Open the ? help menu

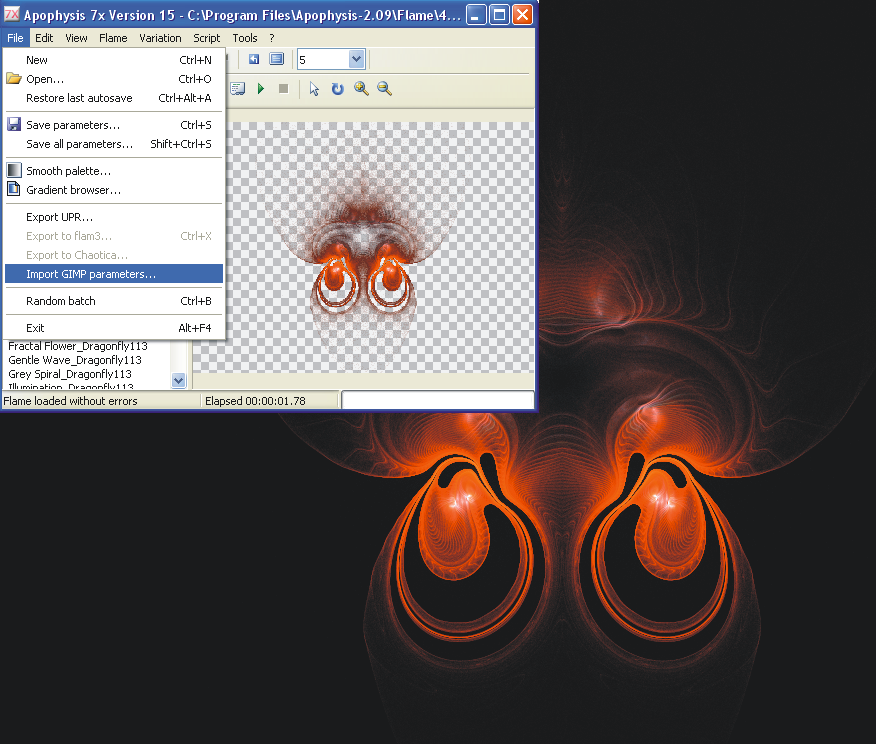pos(272,38)
